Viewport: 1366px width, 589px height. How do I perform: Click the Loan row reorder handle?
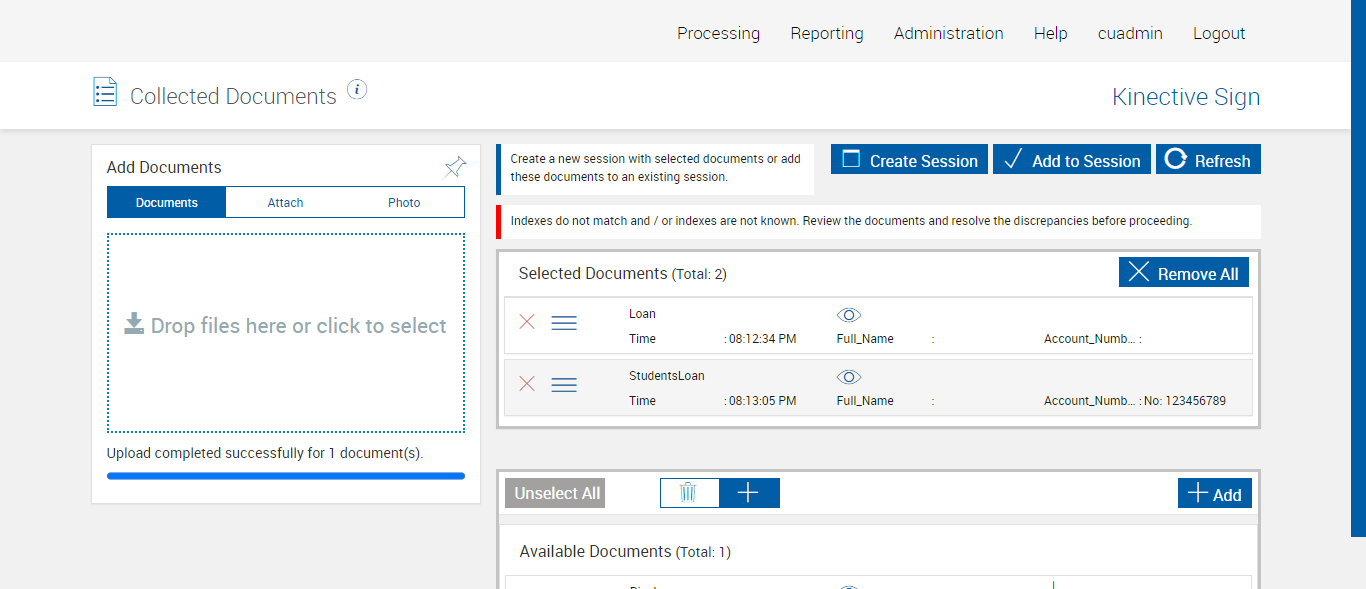(564, 323)
